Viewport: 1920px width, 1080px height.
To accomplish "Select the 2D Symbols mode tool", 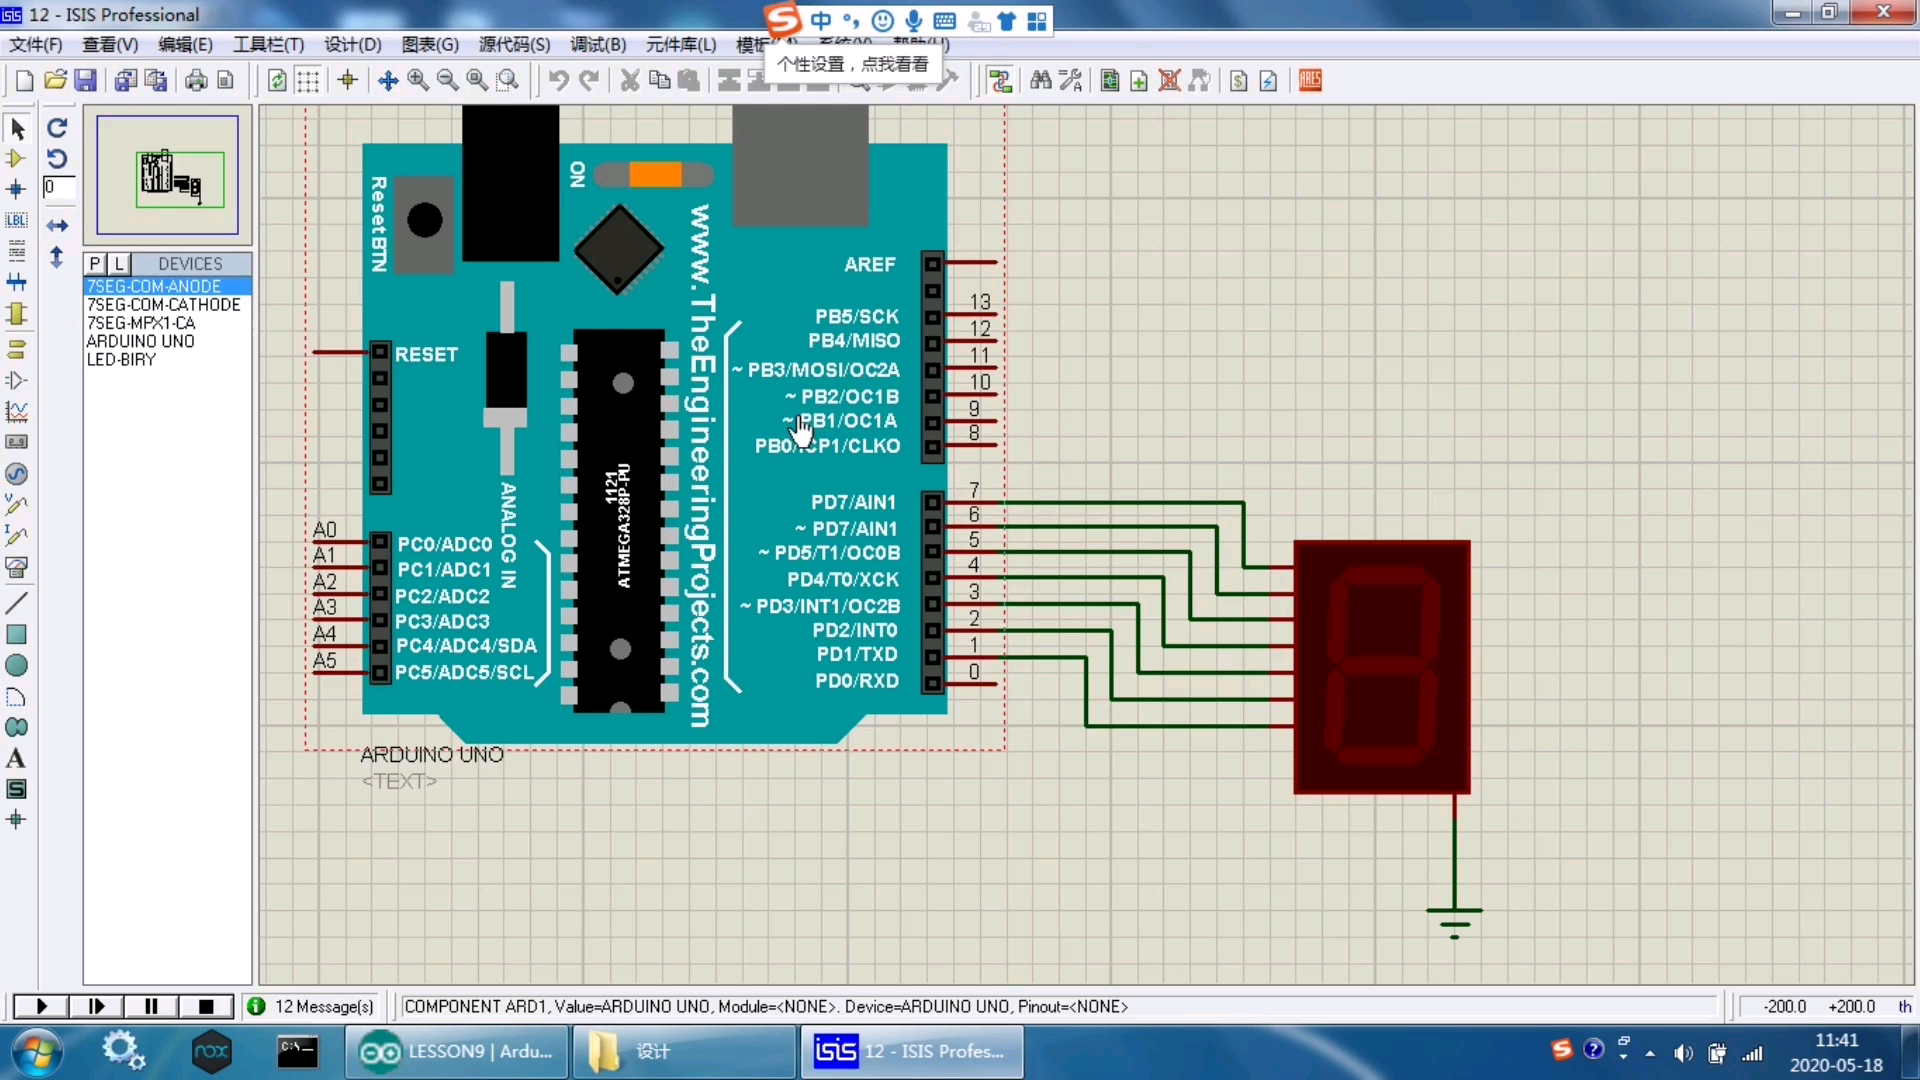I will (16, 789).
